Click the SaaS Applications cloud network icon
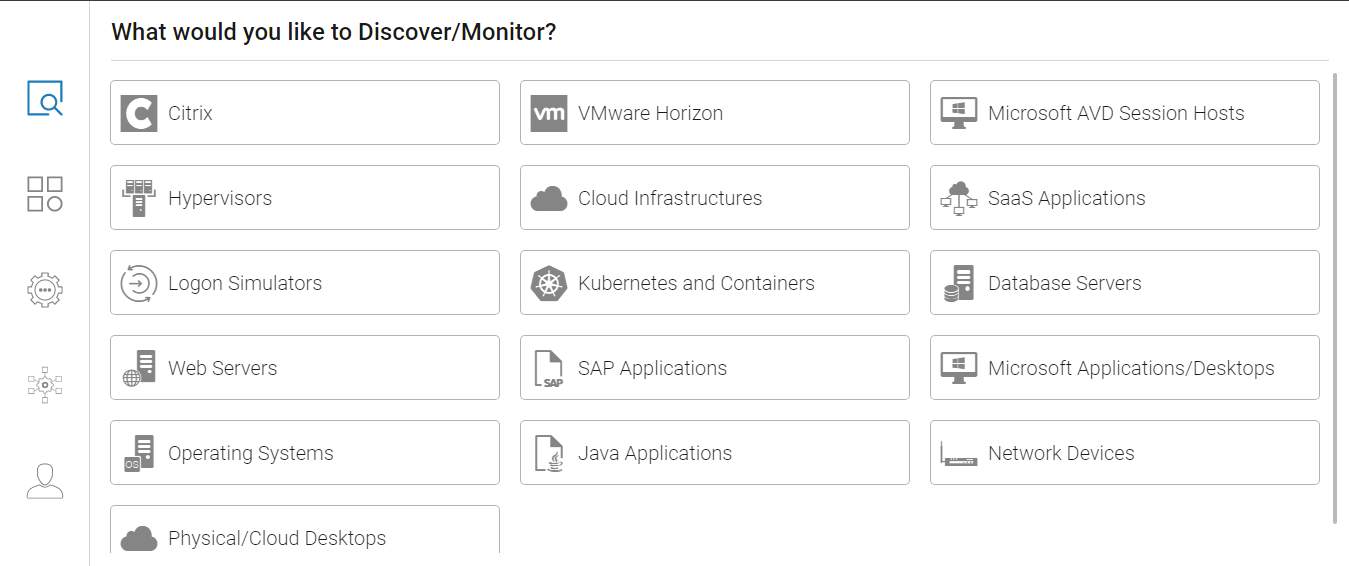 (x=959, y=198)
